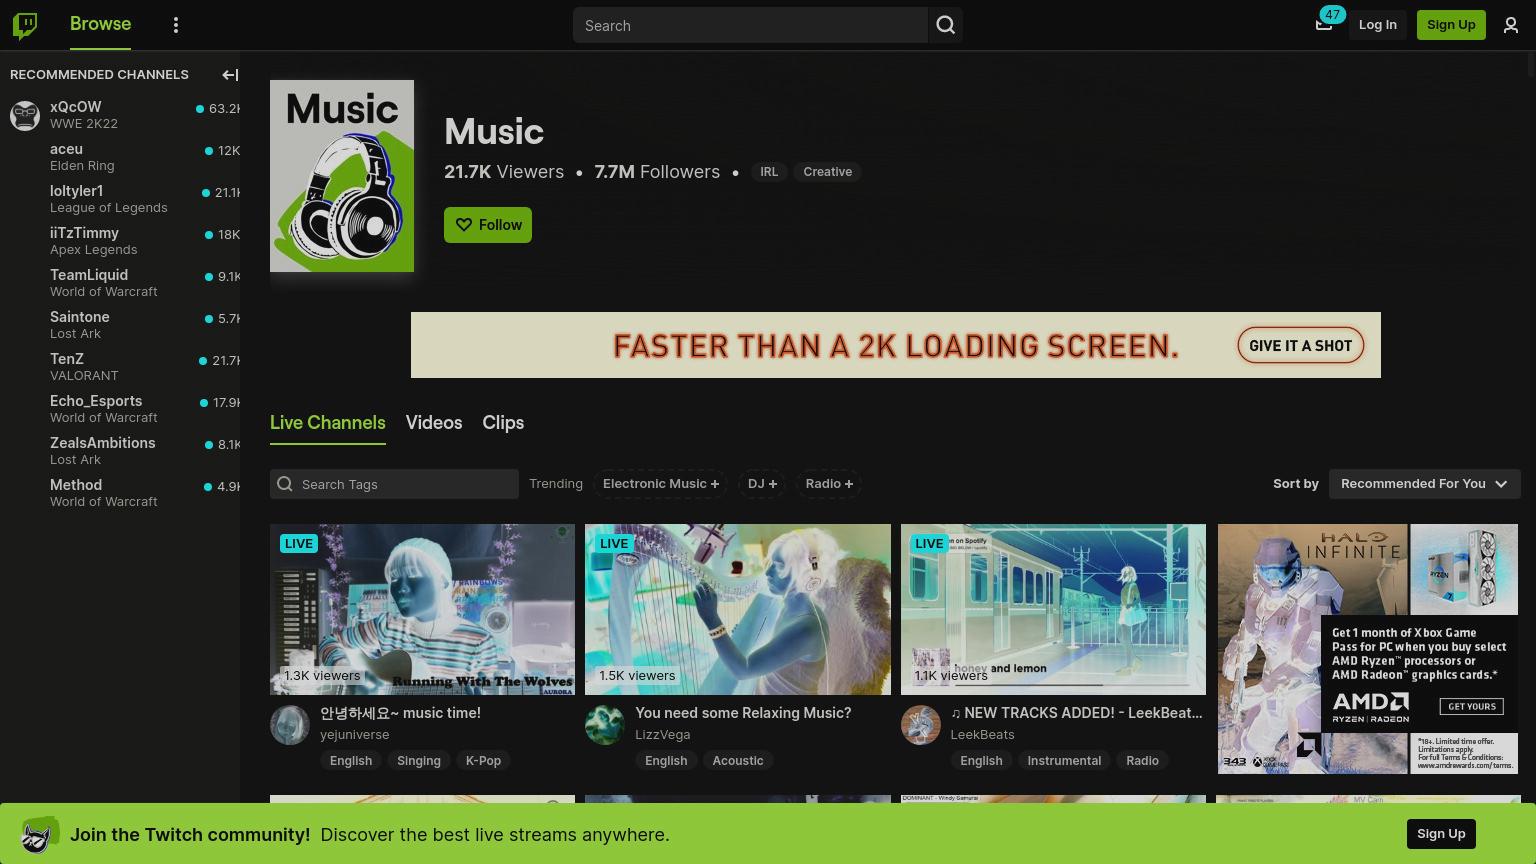
Task: Click magnifier icon in Search Tags field
Action: tap(285, 484)
